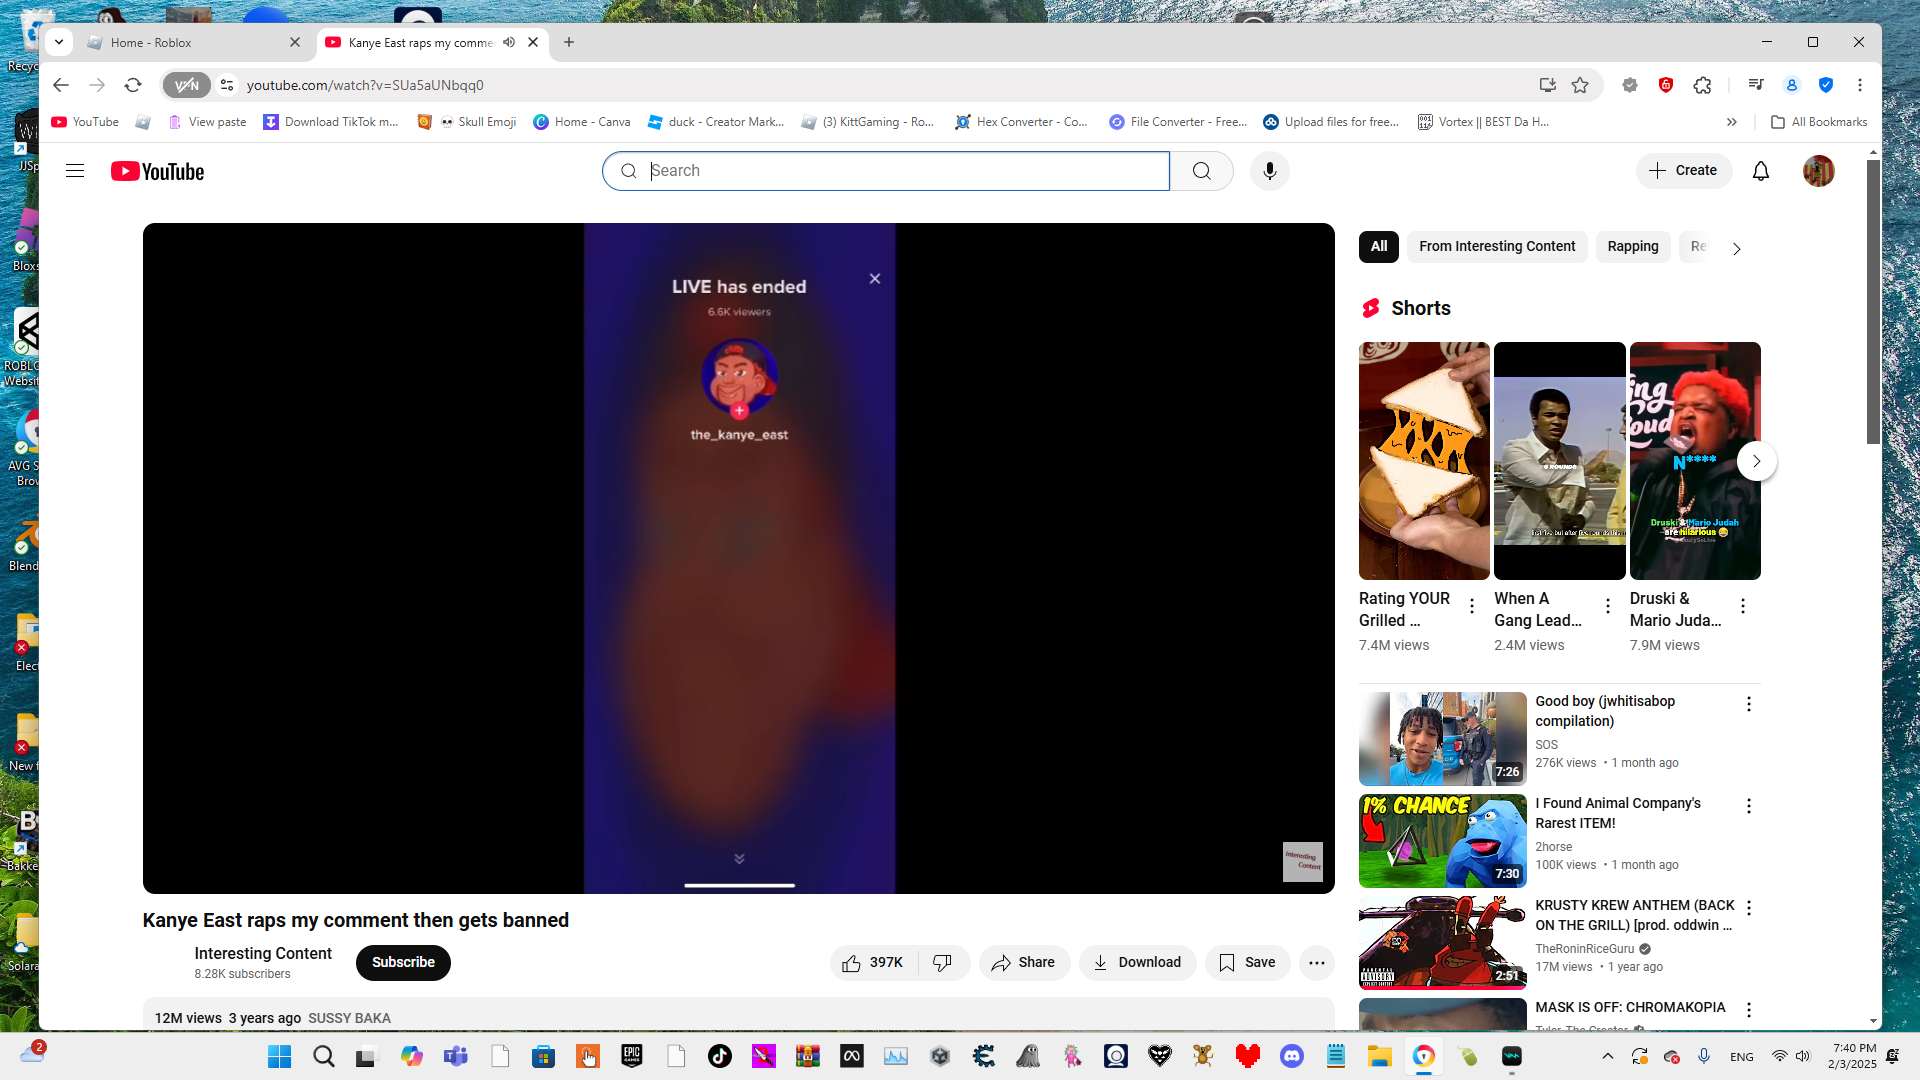Focus the YouTube search box
This screenshot has width=1920, height=1080.
[x=886, y=171]
